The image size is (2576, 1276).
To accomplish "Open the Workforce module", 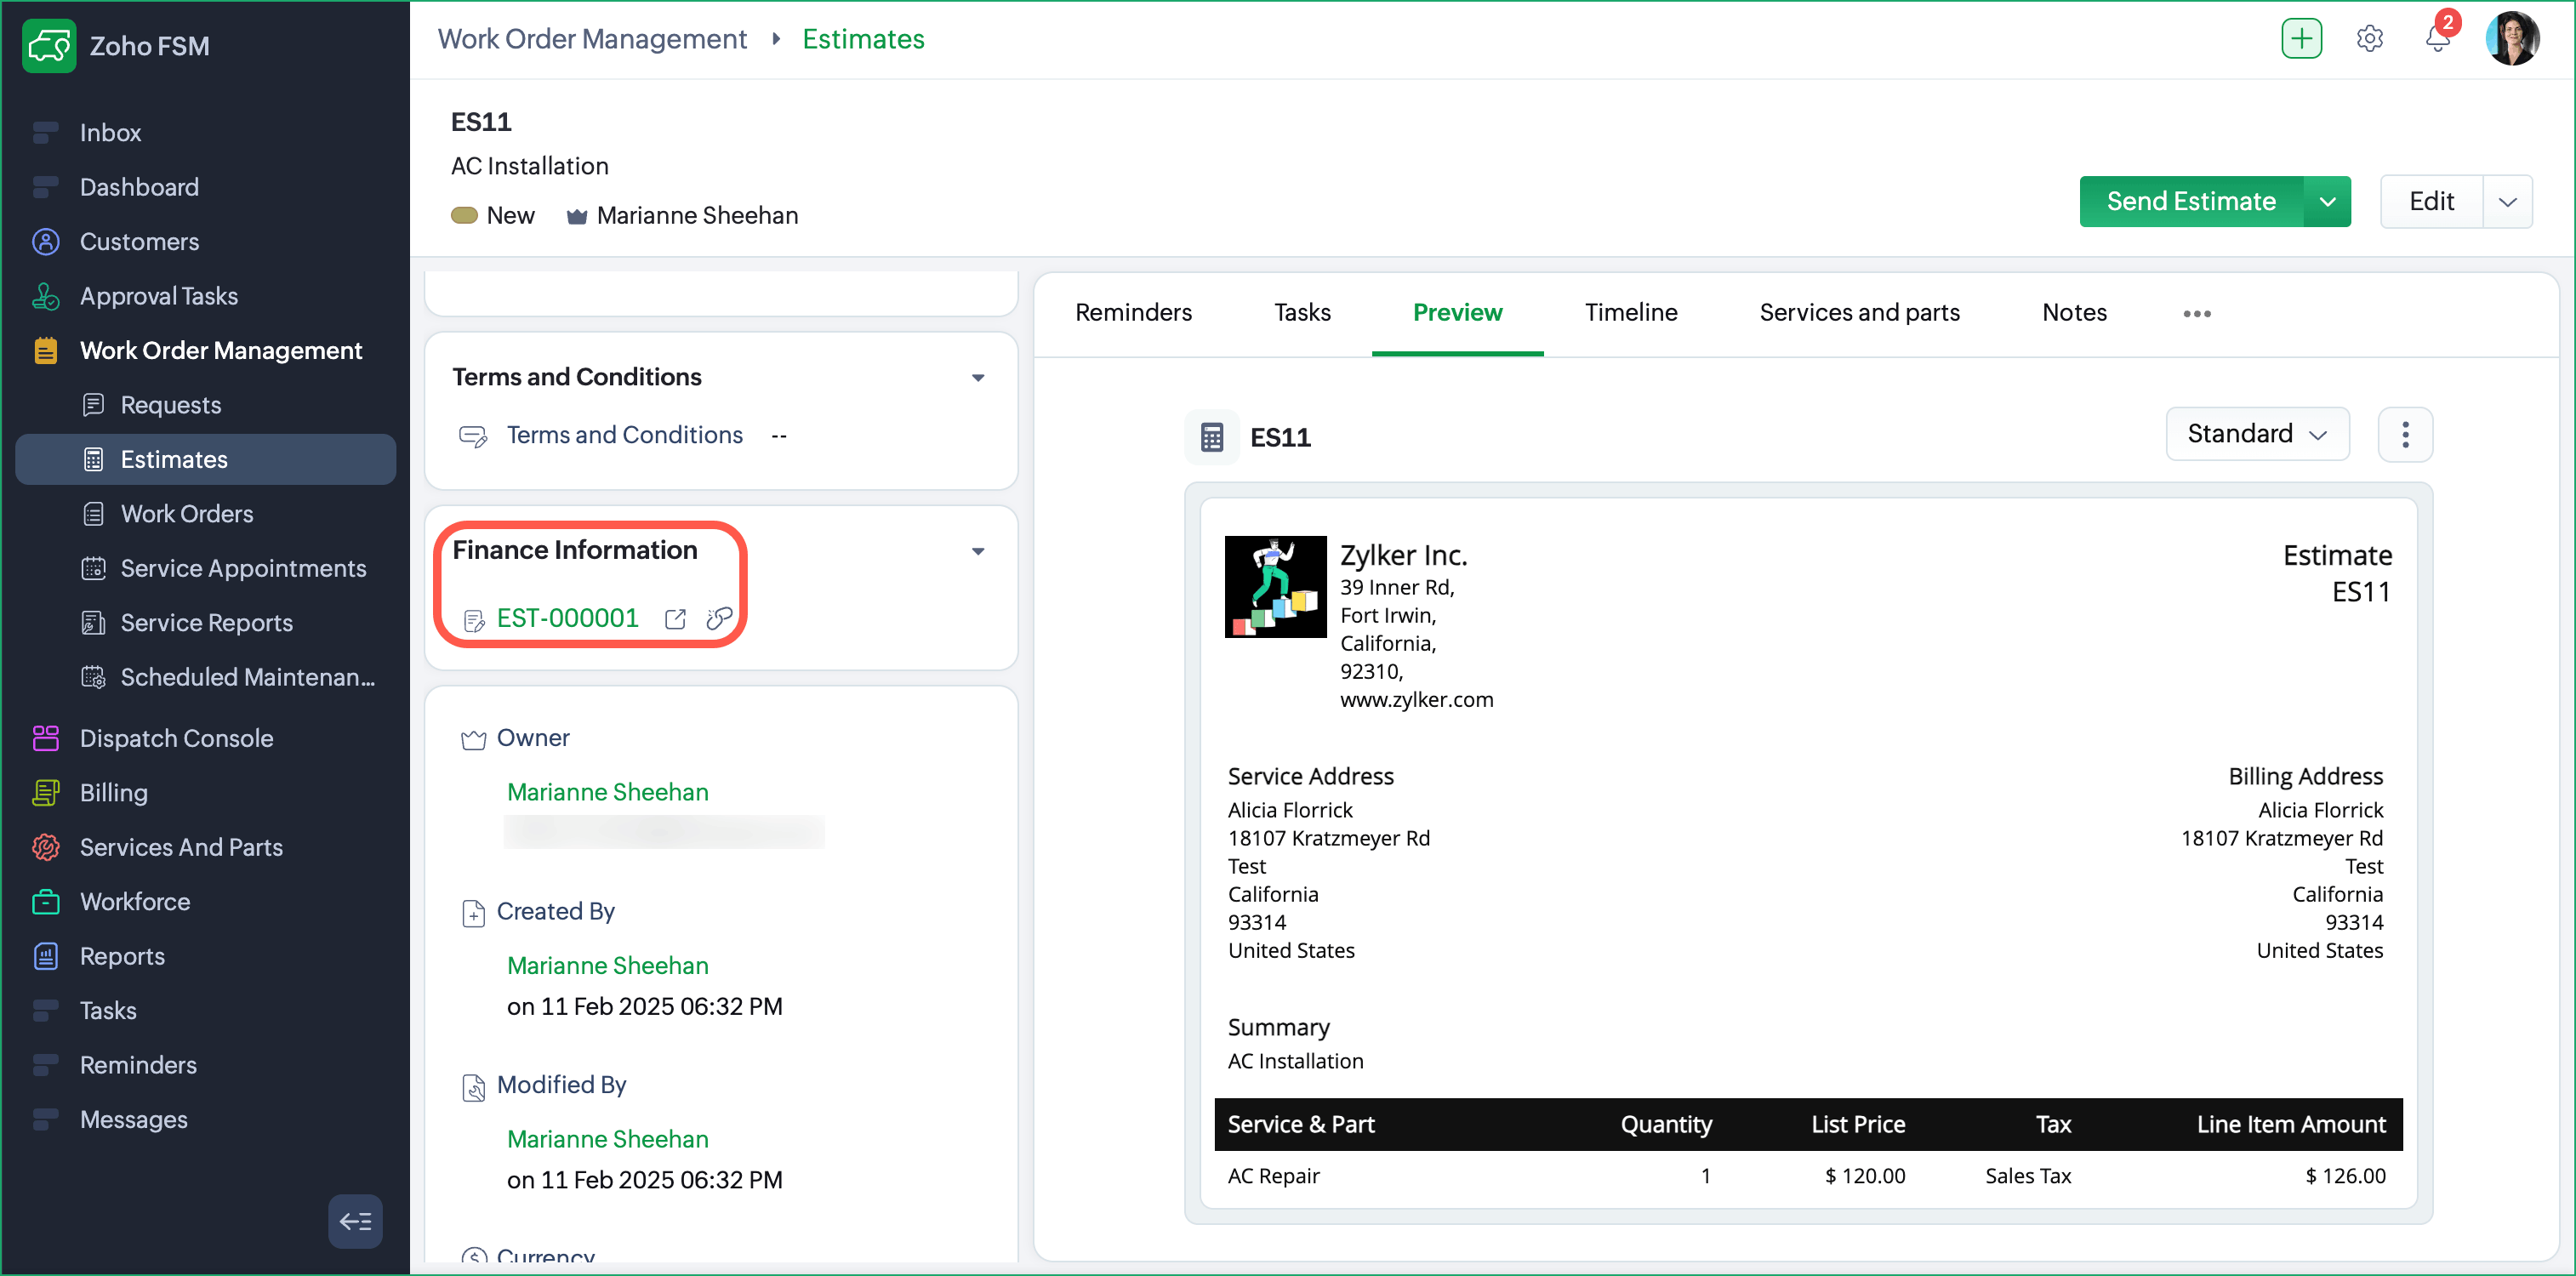I will (x=135, y=902).
